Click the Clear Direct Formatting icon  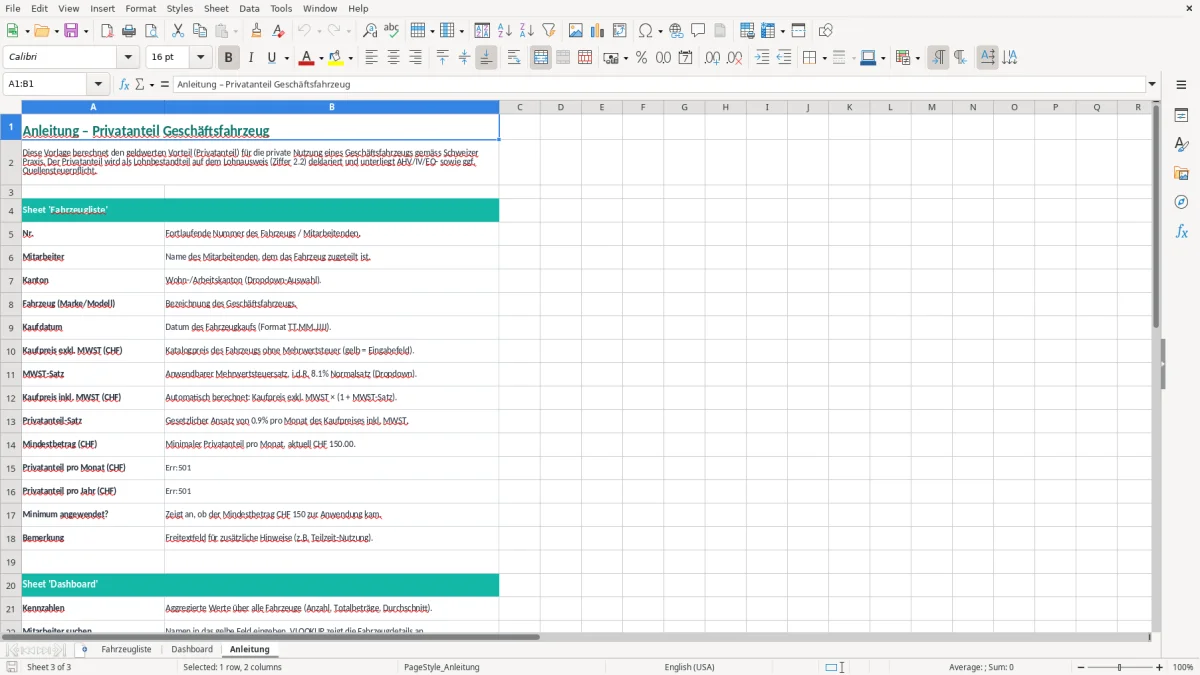(x=279, y=31)
